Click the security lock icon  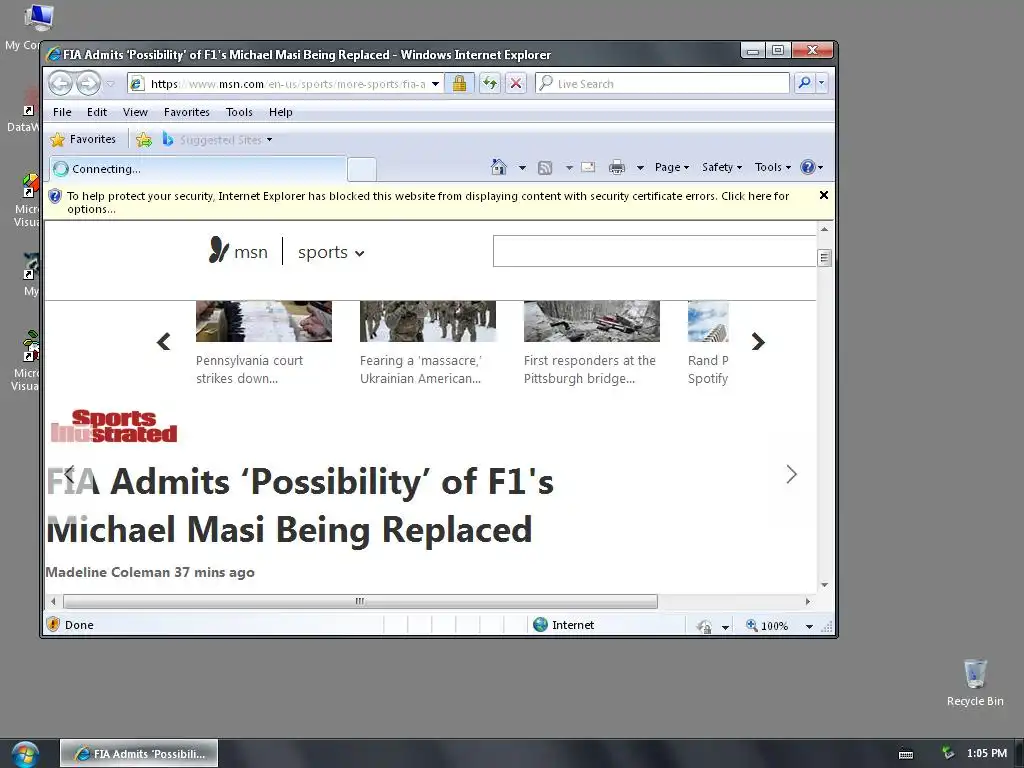tap(459, 84)
